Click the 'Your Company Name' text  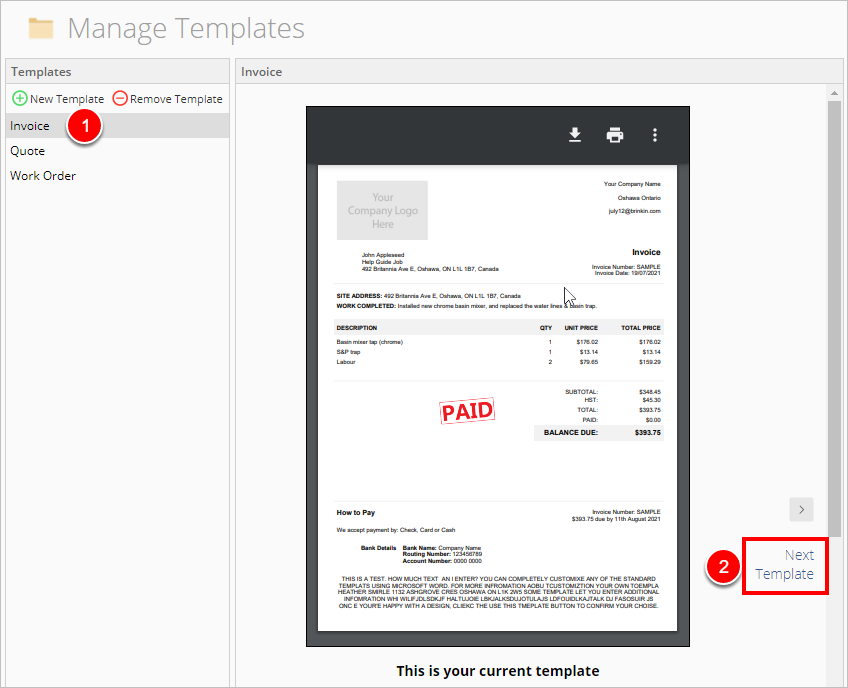click(632, 184)
